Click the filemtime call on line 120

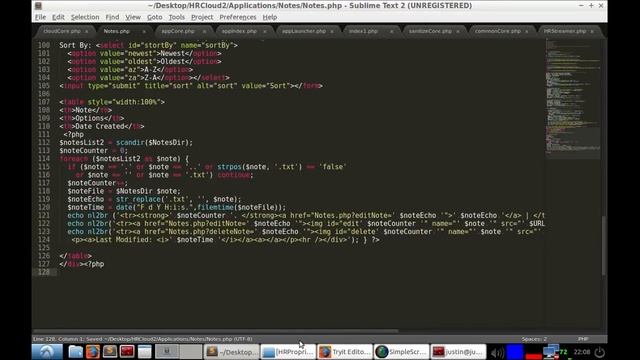[x=215, y=207]
